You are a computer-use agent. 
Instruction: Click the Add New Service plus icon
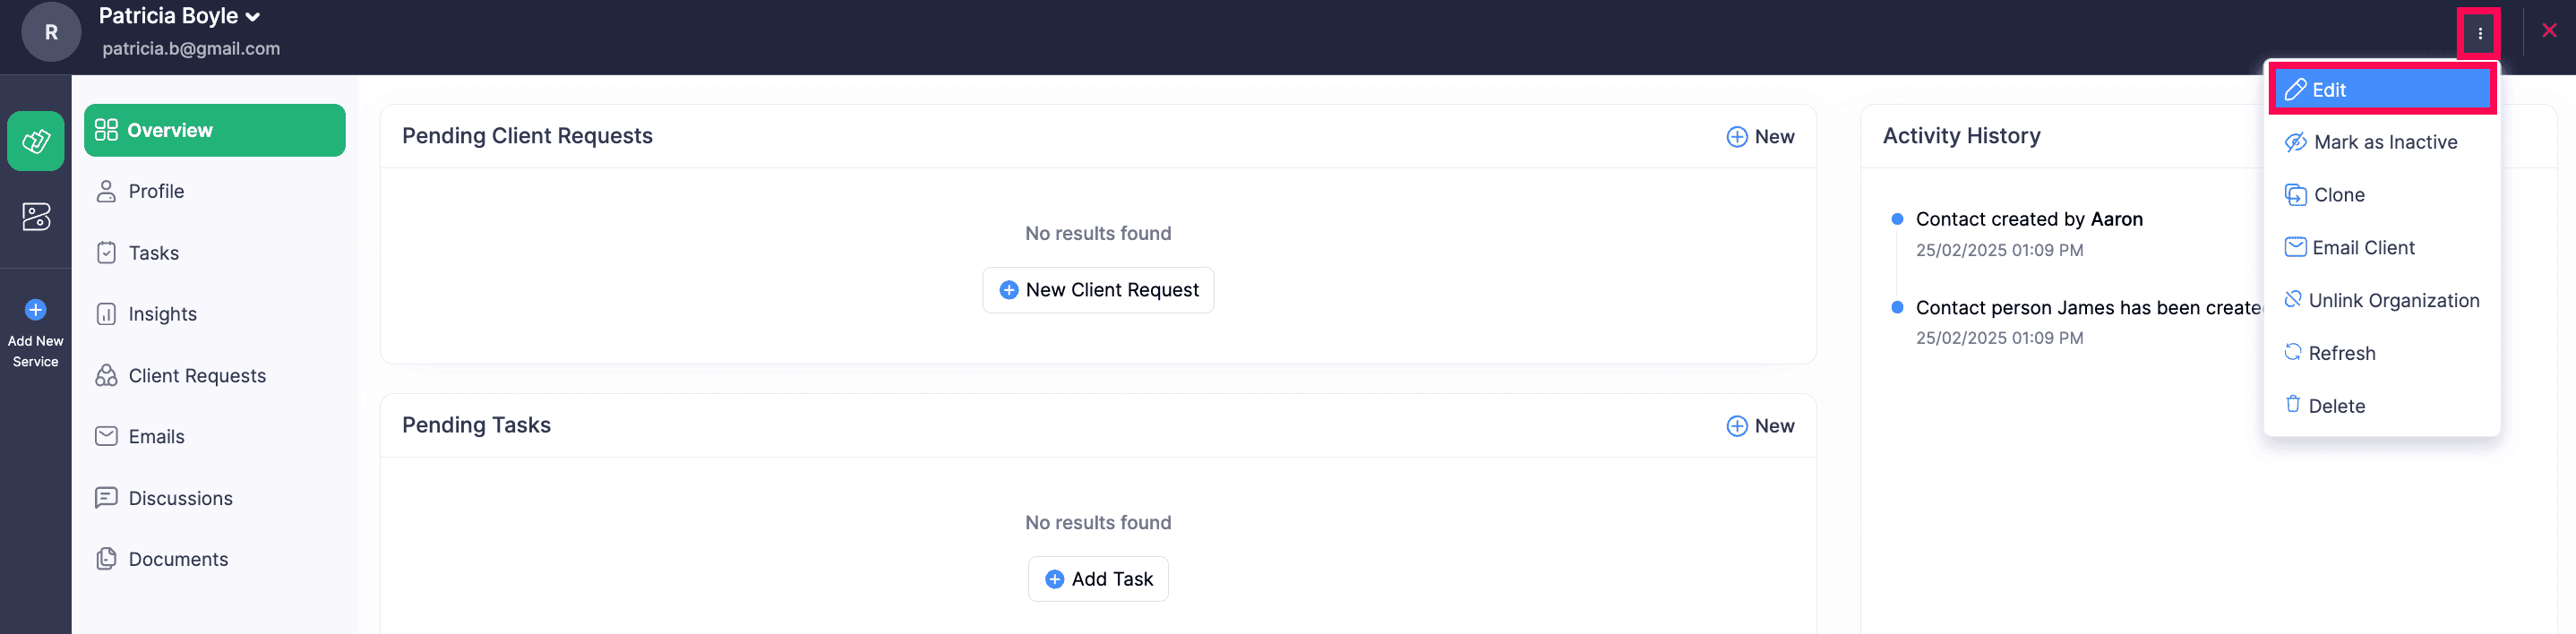coord(36,308)
